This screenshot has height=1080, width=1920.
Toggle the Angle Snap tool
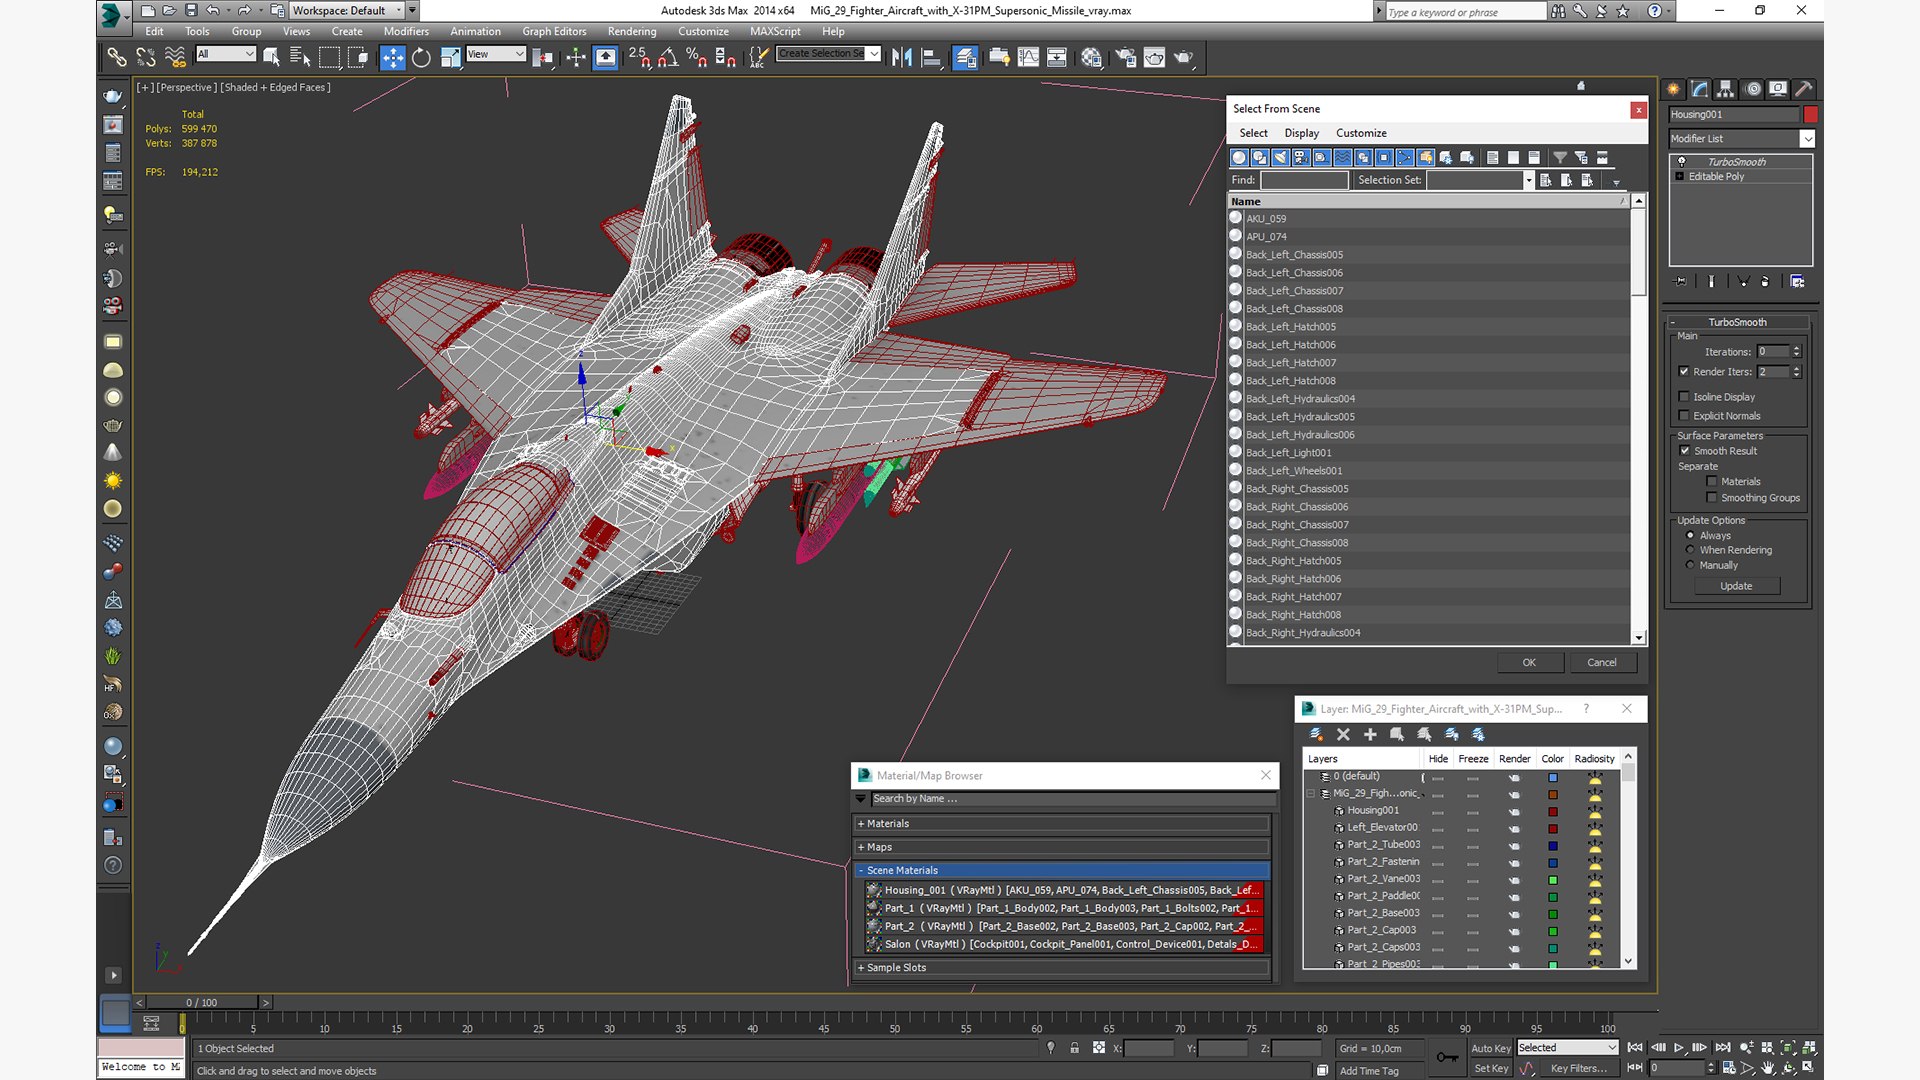click(667, 57)
